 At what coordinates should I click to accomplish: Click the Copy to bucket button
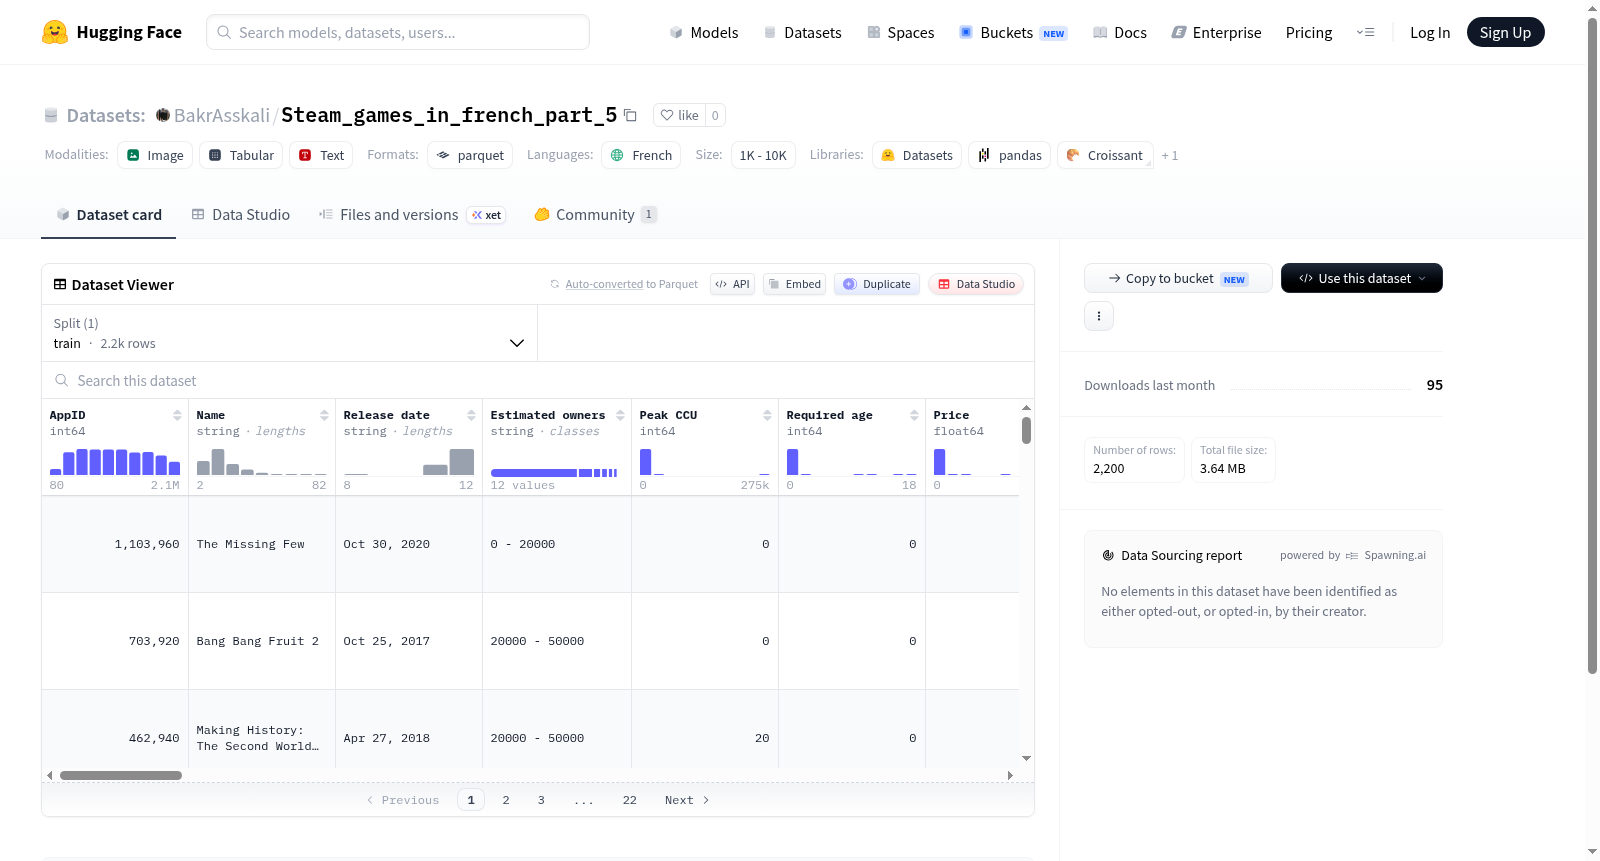[x=1178, y=278]
